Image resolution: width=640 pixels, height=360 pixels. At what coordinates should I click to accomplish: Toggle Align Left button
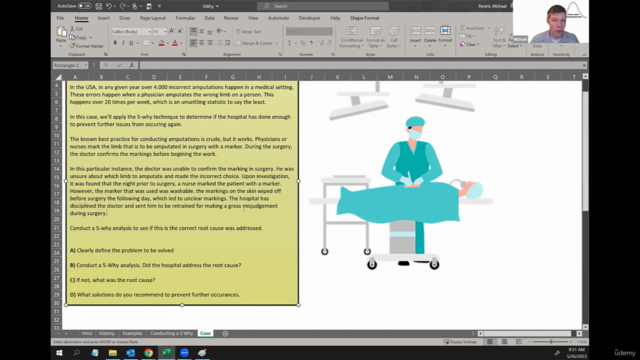pos(193,43)
